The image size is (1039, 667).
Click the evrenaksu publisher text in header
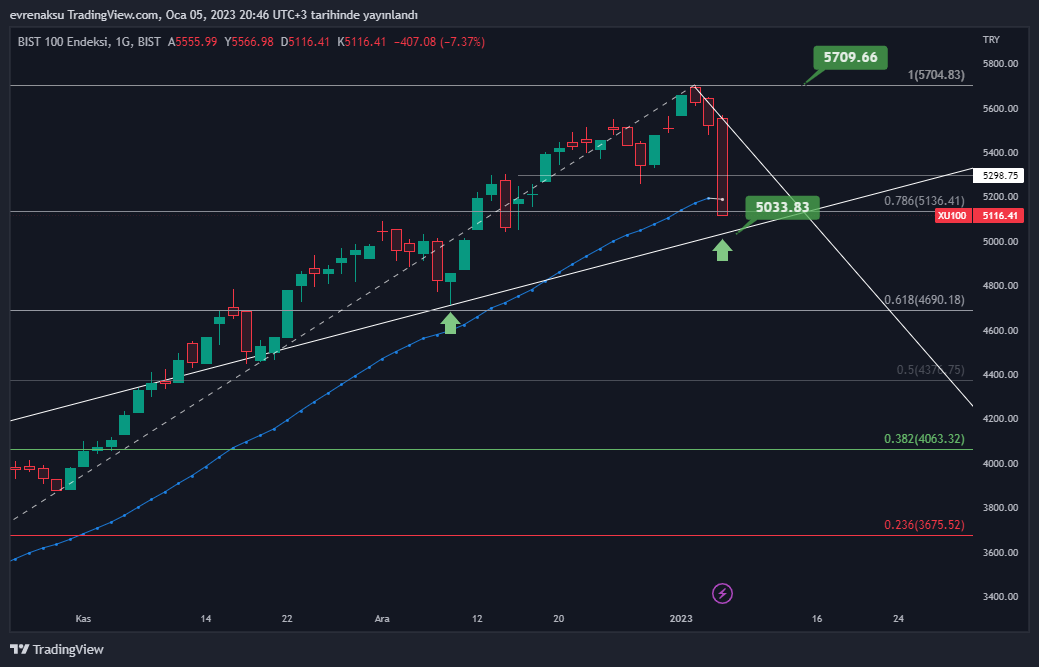37,15
